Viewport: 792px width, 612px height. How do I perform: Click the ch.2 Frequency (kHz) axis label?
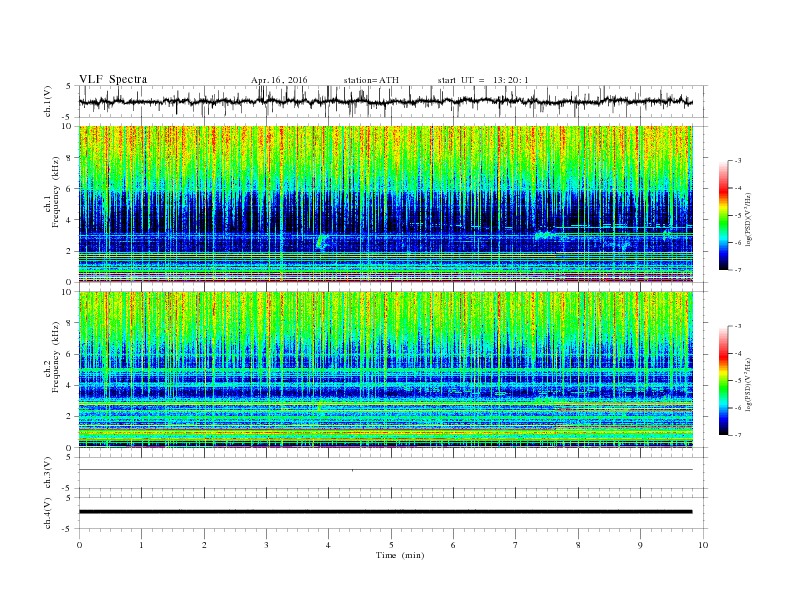(x=52, y=357)
